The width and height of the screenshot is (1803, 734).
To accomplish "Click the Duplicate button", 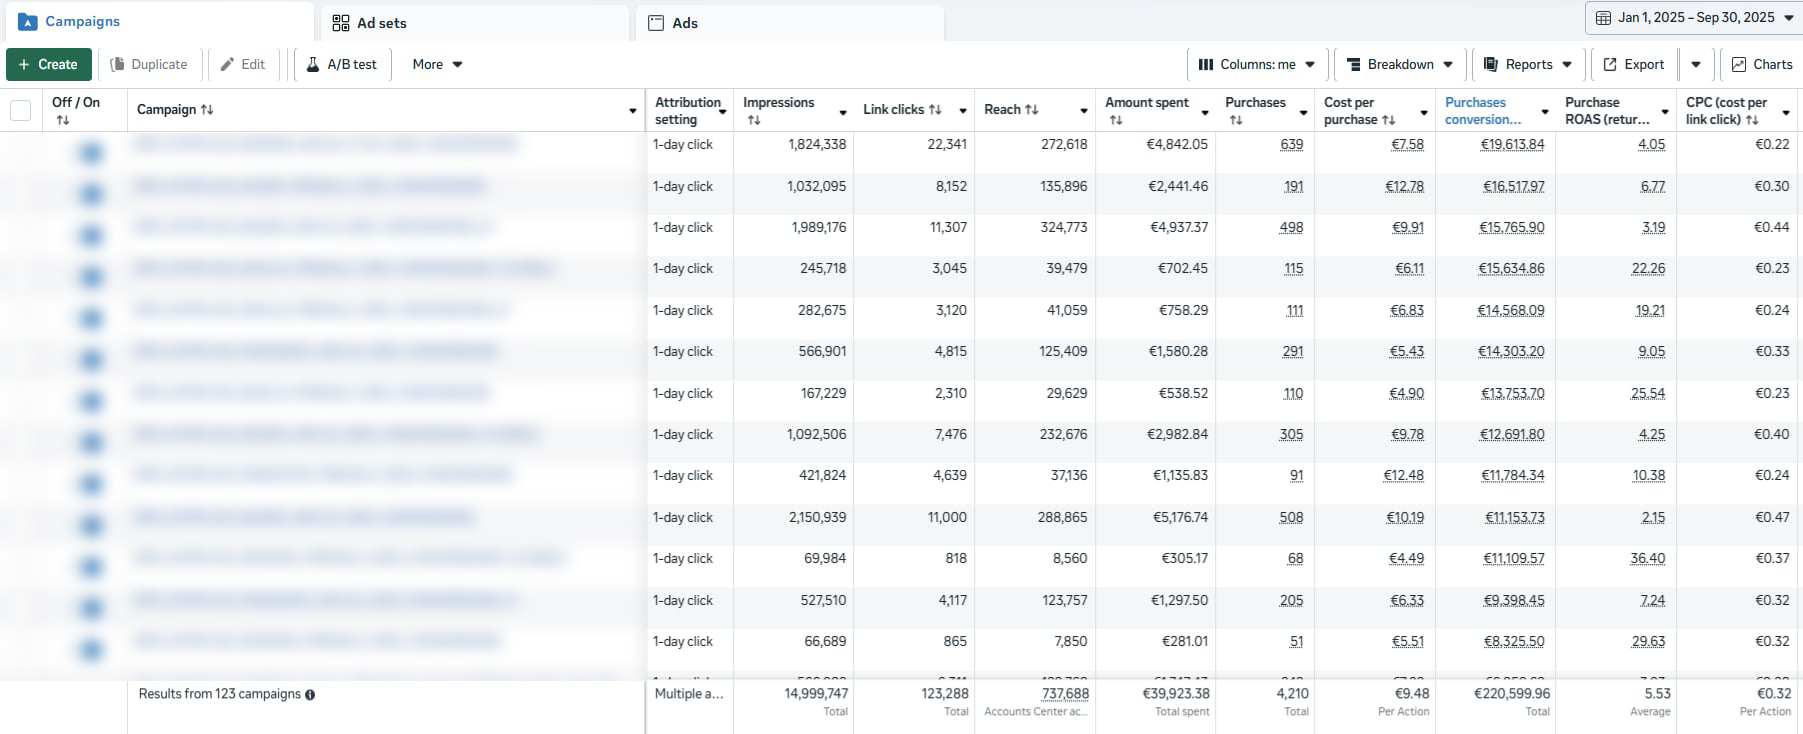I will point(148,64).
